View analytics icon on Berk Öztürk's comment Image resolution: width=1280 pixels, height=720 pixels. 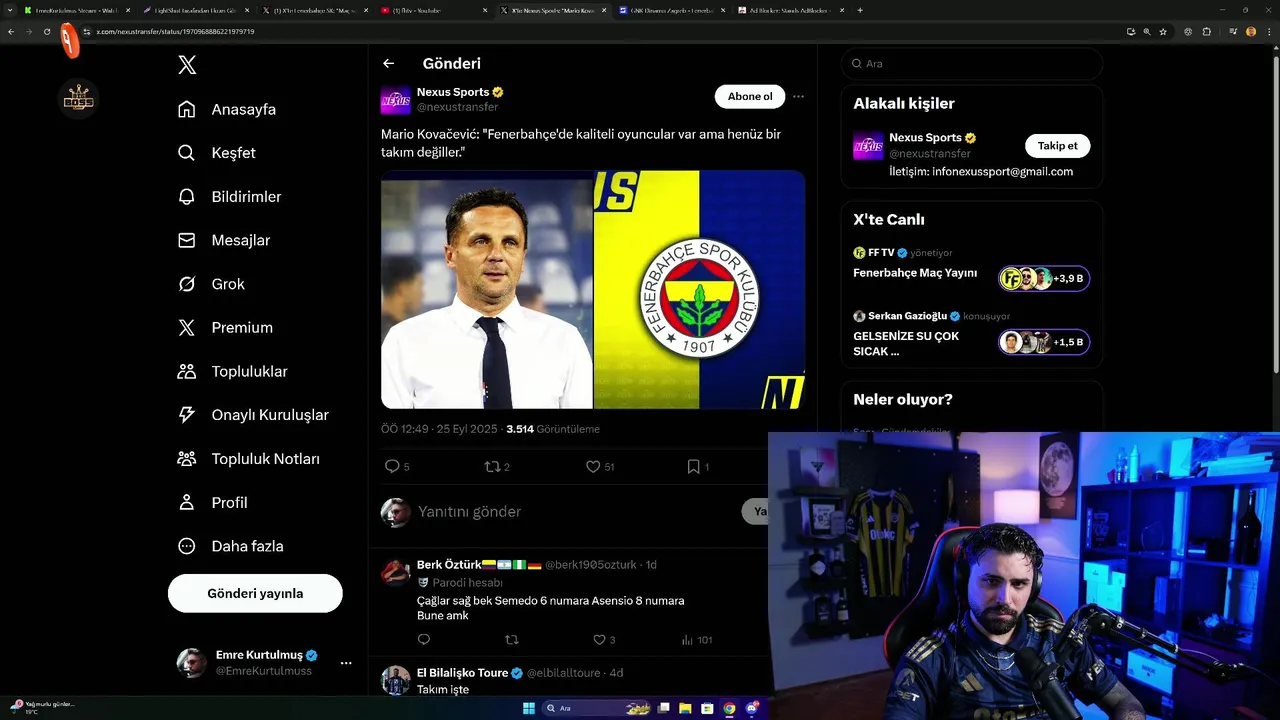(688, 640)
